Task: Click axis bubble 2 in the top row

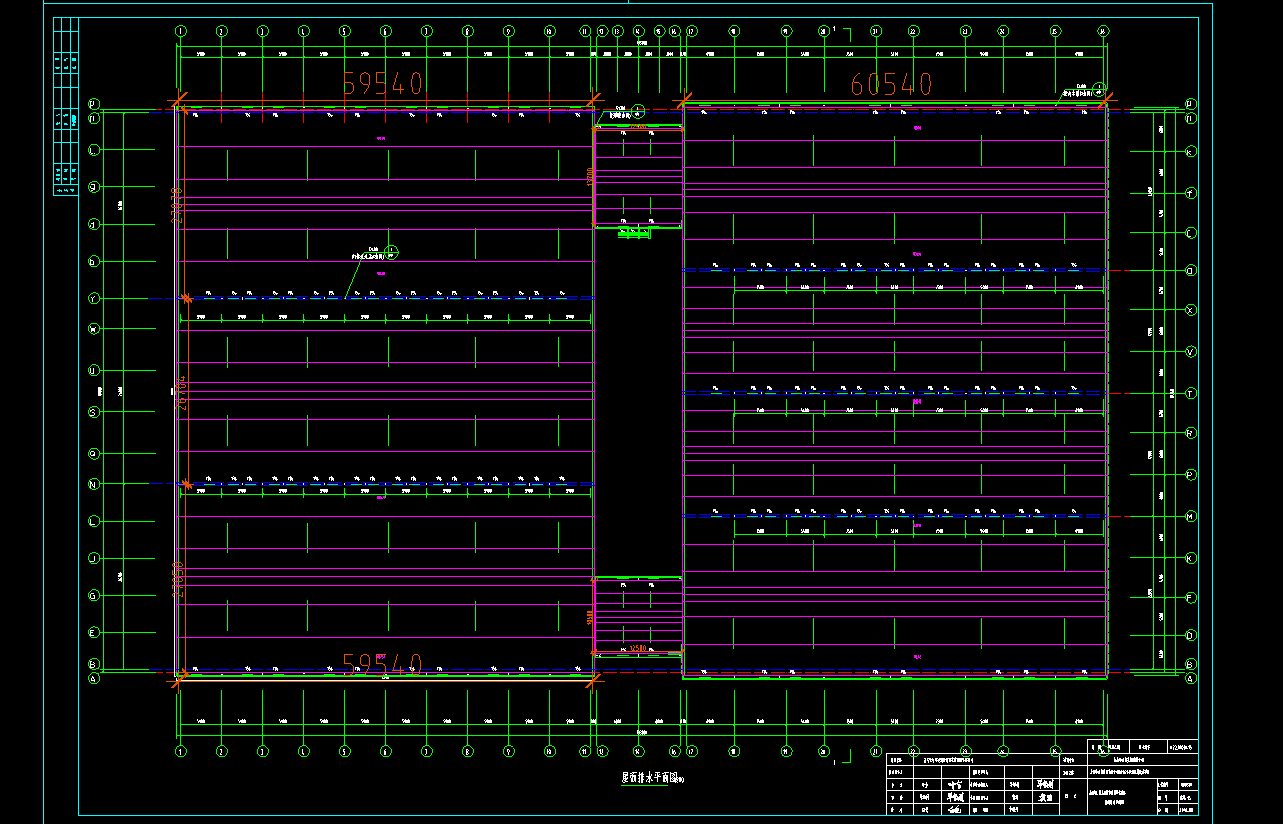Action: click(x=222, y=31)
